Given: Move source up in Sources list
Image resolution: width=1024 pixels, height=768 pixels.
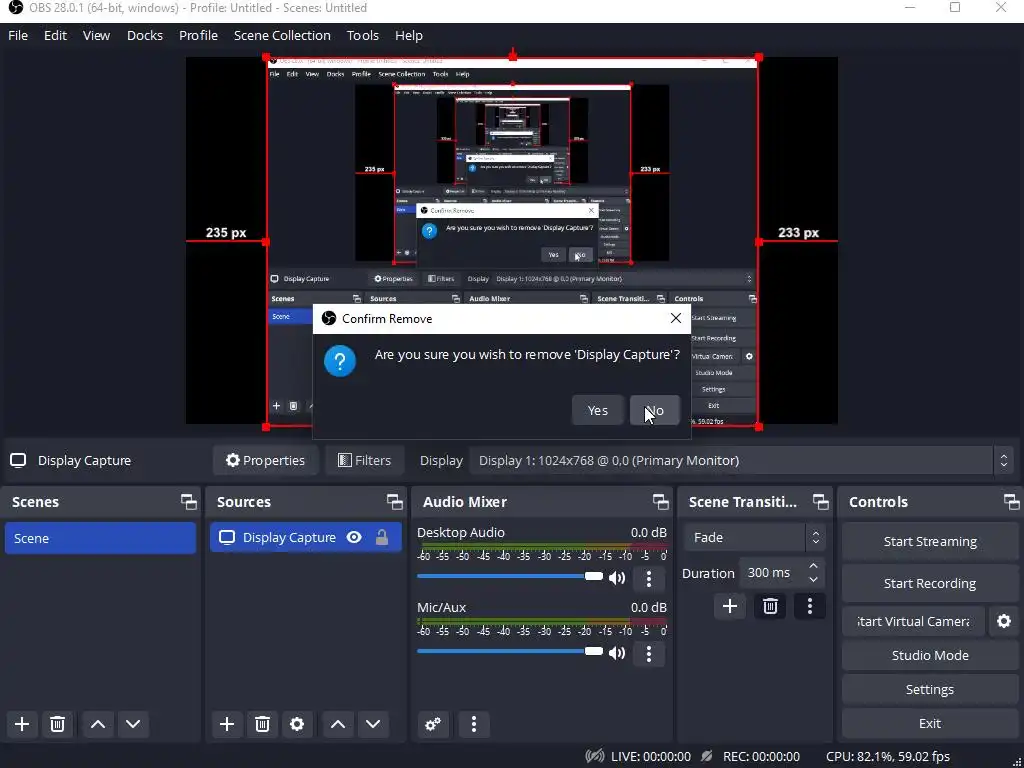Looking at the screenshot, I should coord(338,724).
